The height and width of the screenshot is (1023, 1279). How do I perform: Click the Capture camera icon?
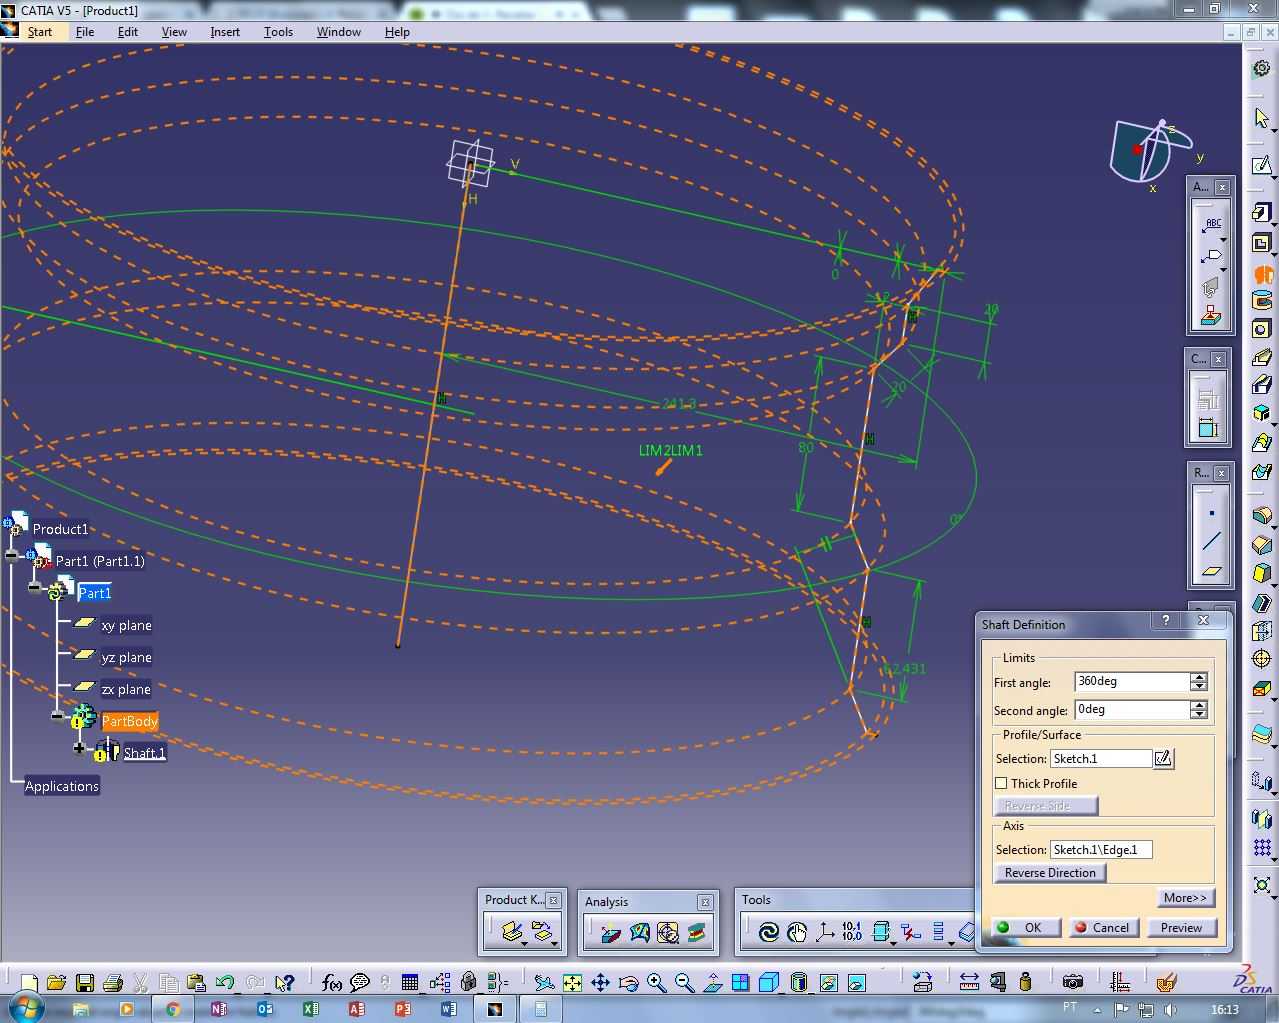point(1072,983)
